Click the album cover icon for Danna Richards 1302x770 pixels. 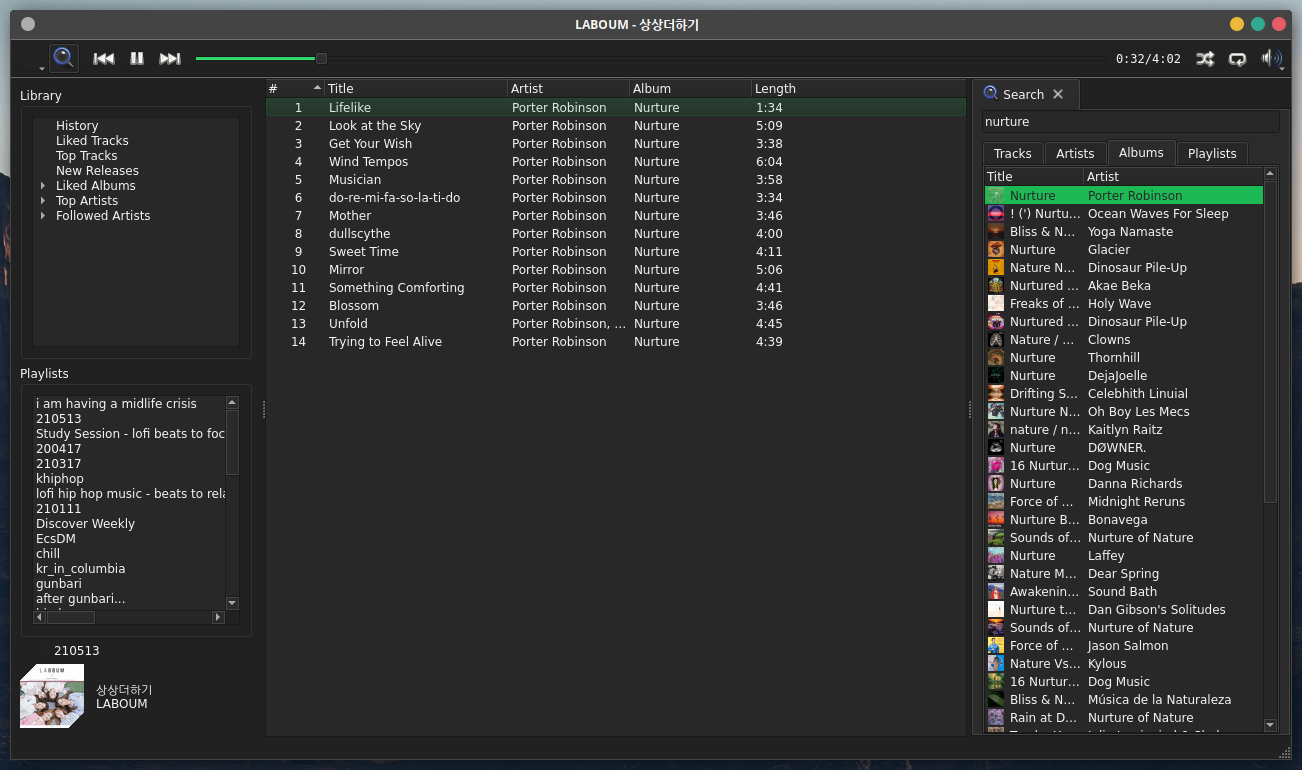(995, 484)
